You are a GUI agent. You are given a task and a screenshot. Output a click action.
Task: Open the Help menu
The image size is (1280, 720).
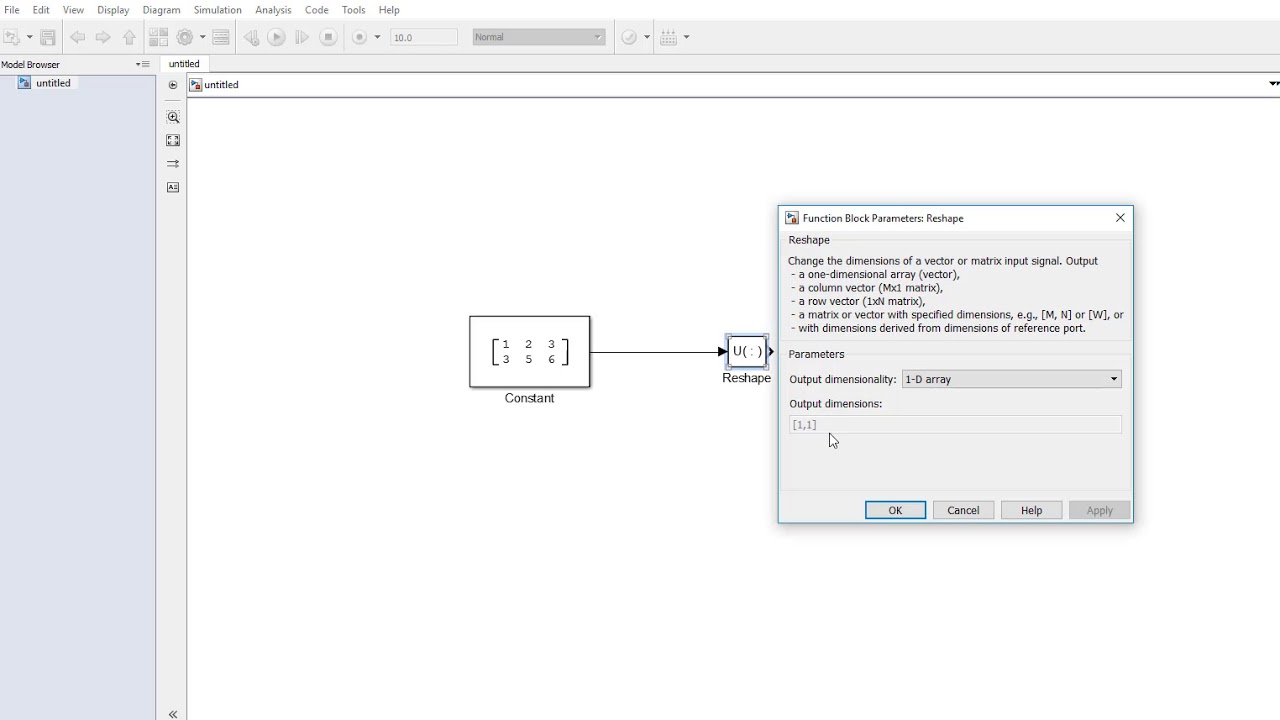tap(389, 10)
